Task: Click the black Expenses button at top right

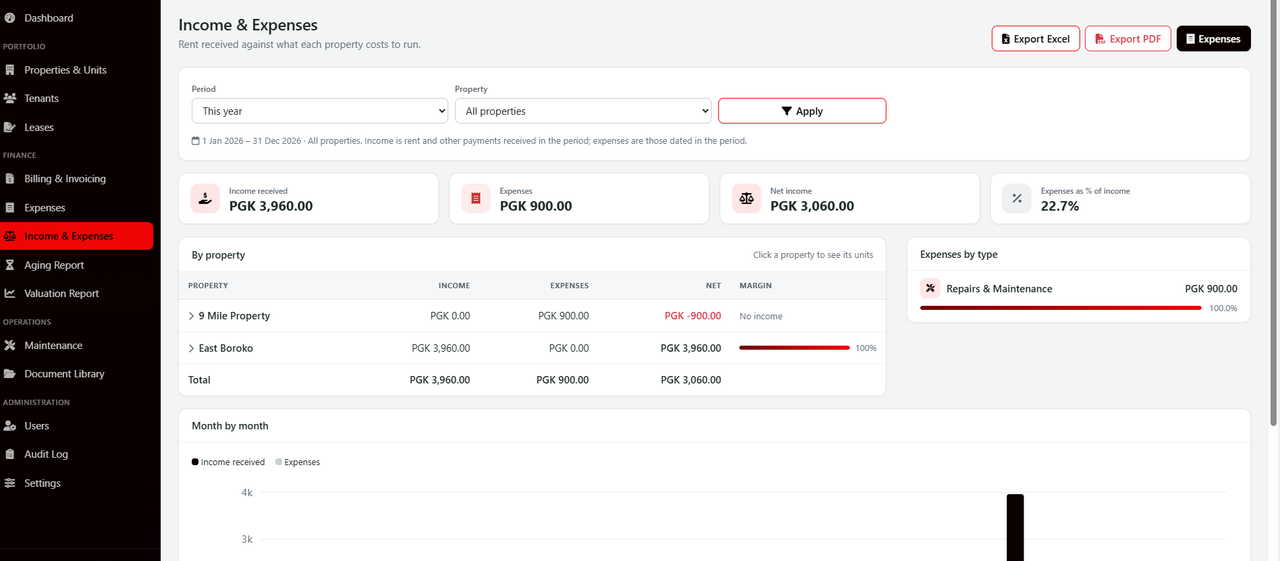Action: pyautogui.click(x=1213, y=39)
